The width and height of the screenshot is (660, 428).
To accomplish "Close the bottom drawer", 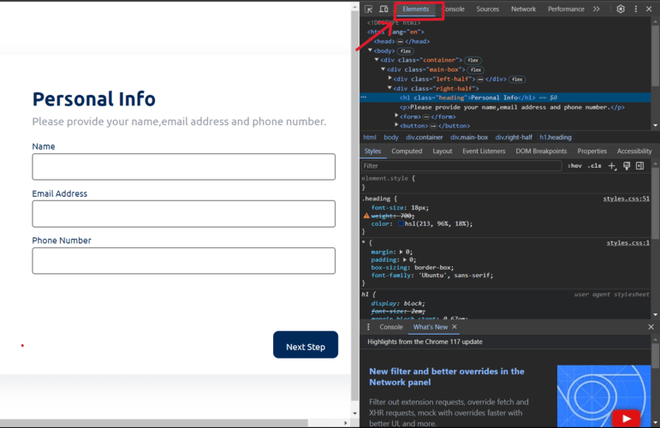I will [651, 327].
